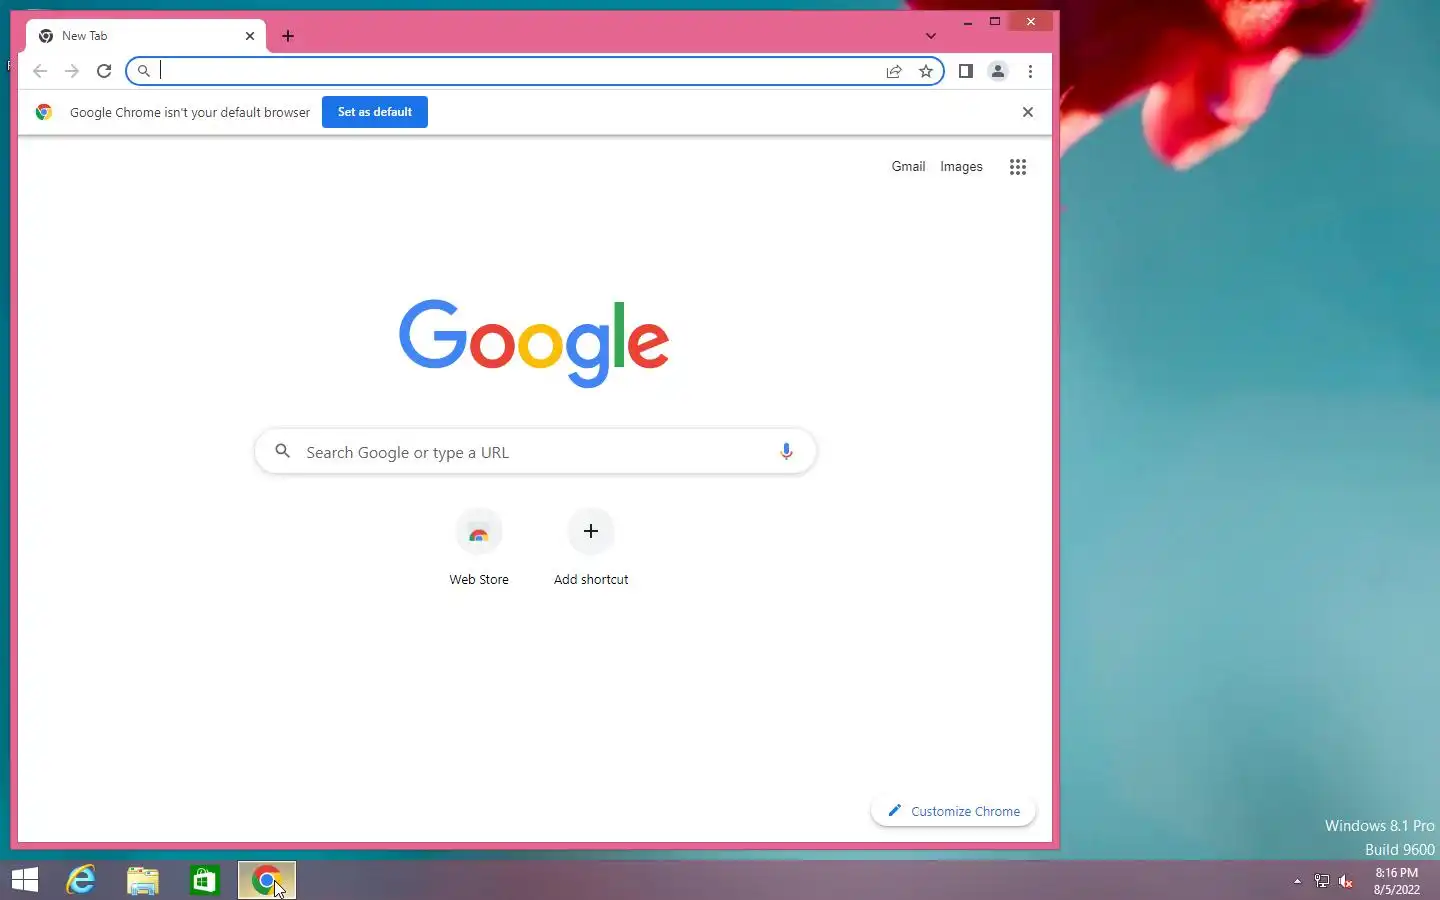Open Chrome's three-dot menu
The image size is (1440, 900).
1030,71
